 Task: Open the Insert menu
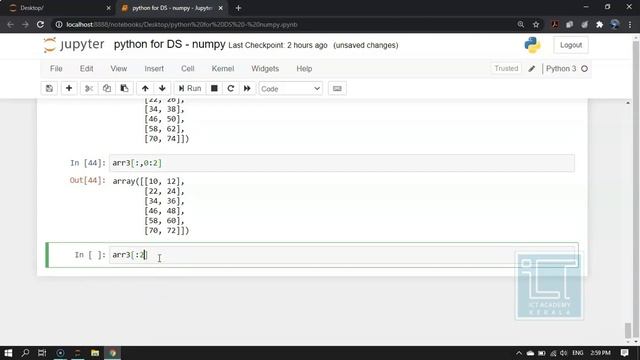coord(154,69)
